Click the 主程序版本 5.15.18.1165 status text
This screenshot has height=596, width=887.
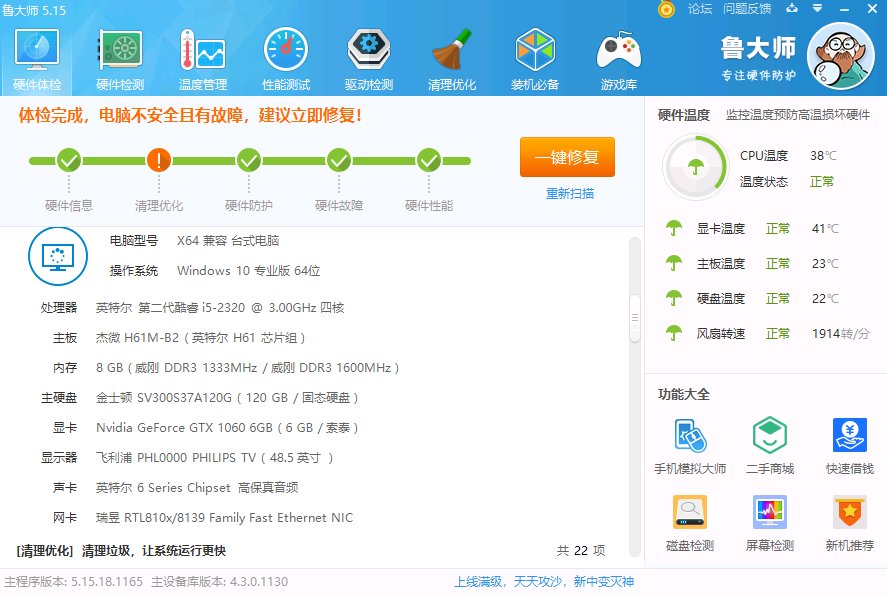click(x=74, y=582)
